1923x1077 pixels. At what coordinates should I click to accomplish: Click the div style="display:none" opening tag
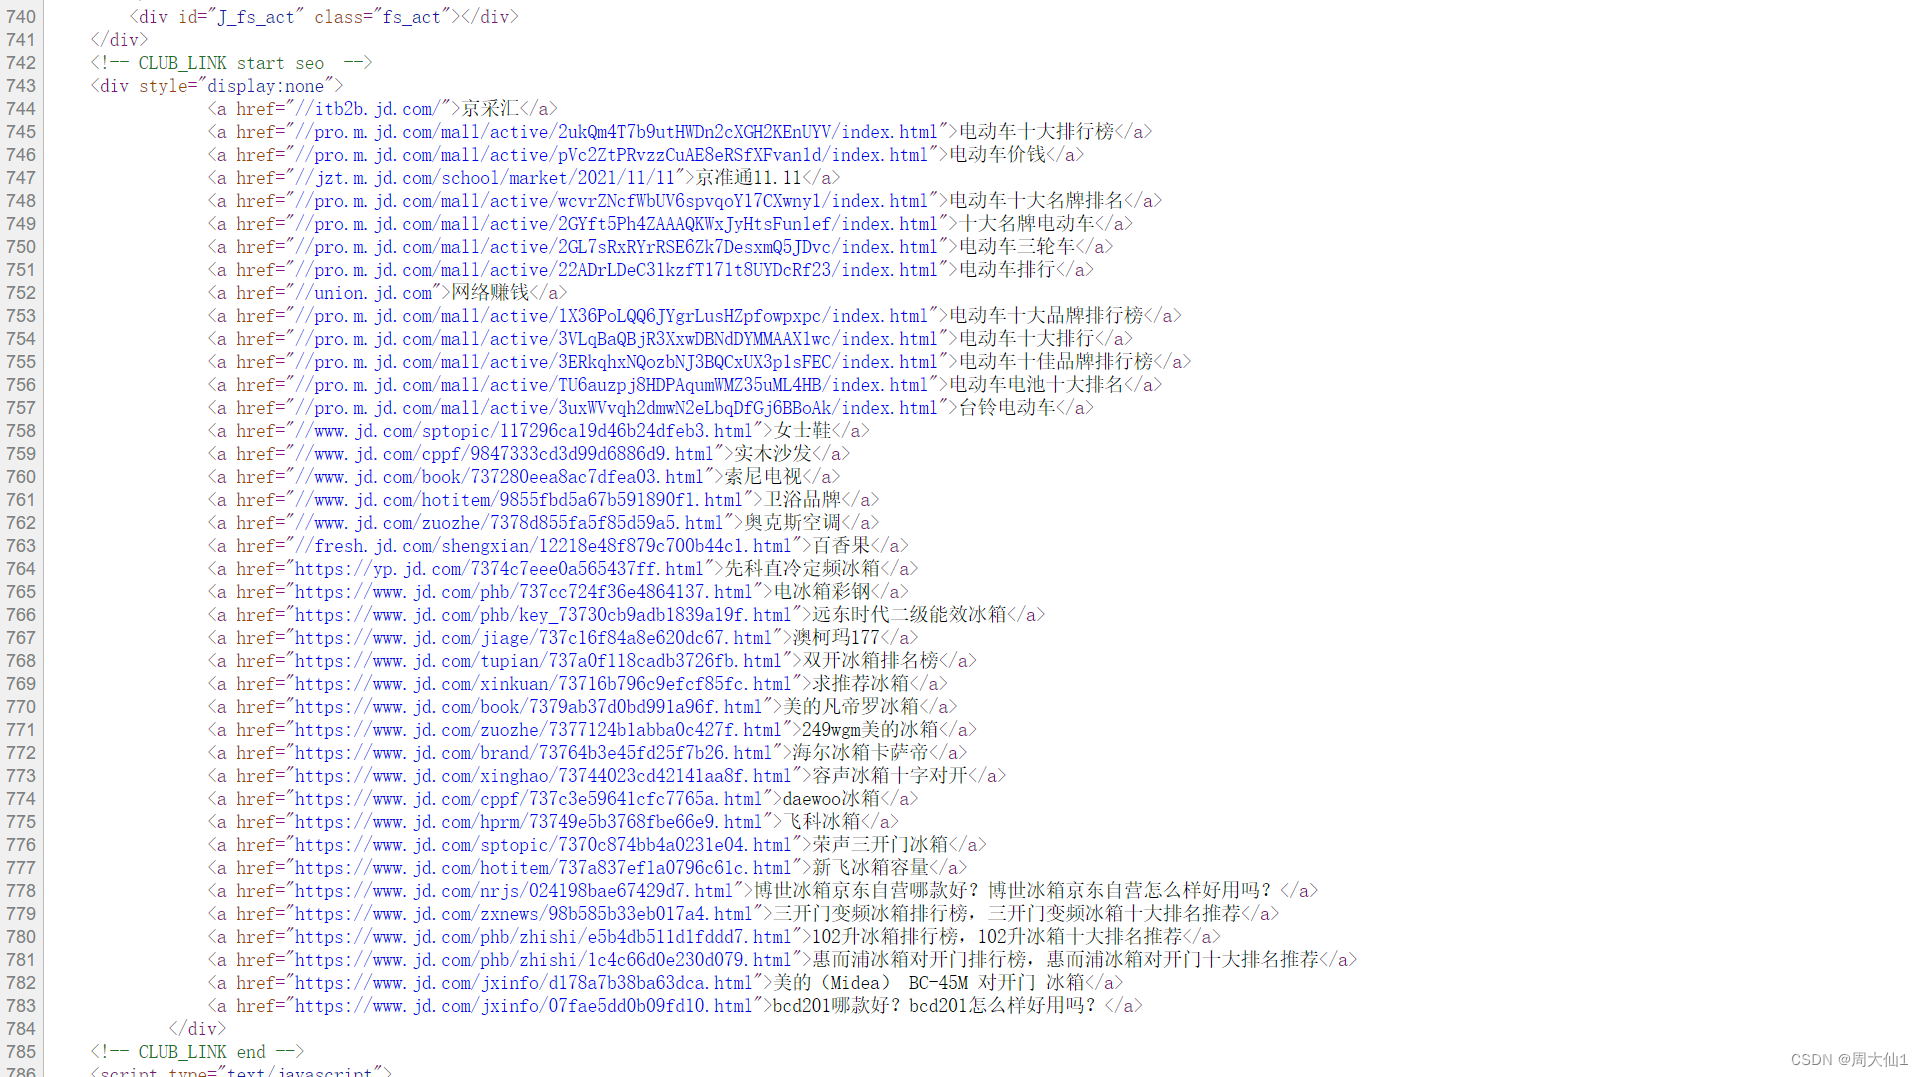[217, 86]
